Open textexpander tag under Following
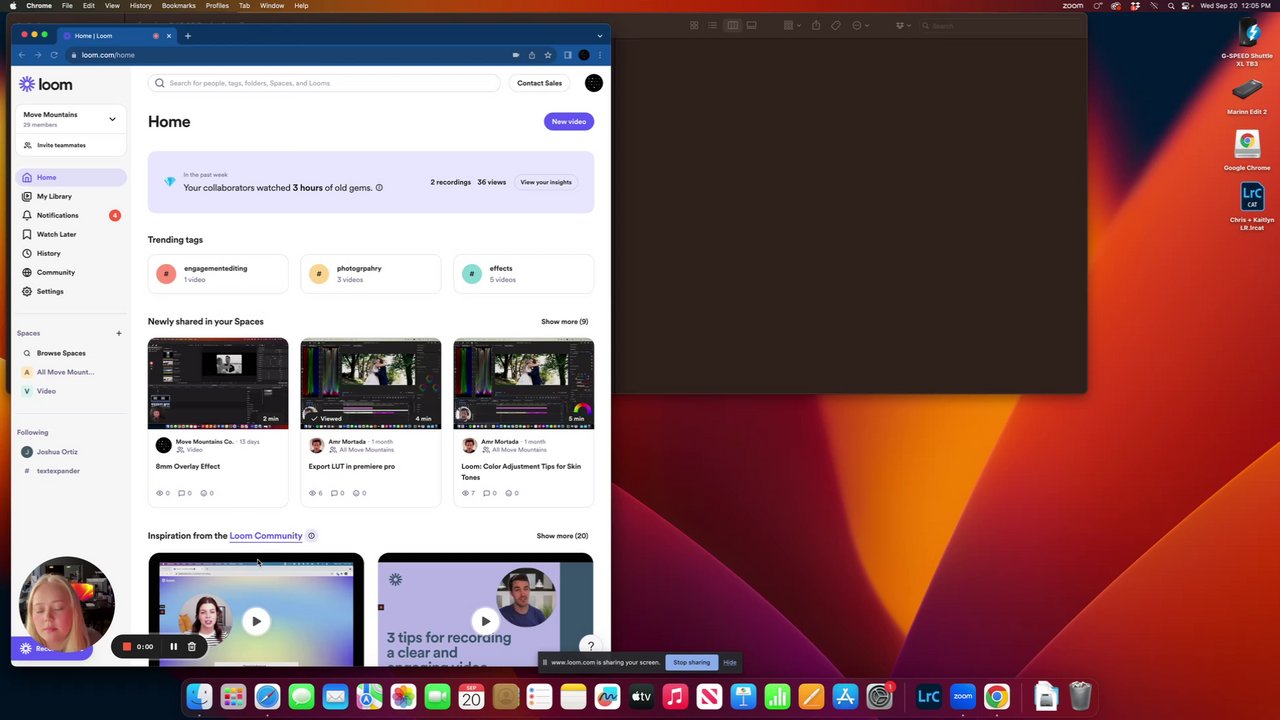Screen dimensions: 1280x720 [70, 471]
